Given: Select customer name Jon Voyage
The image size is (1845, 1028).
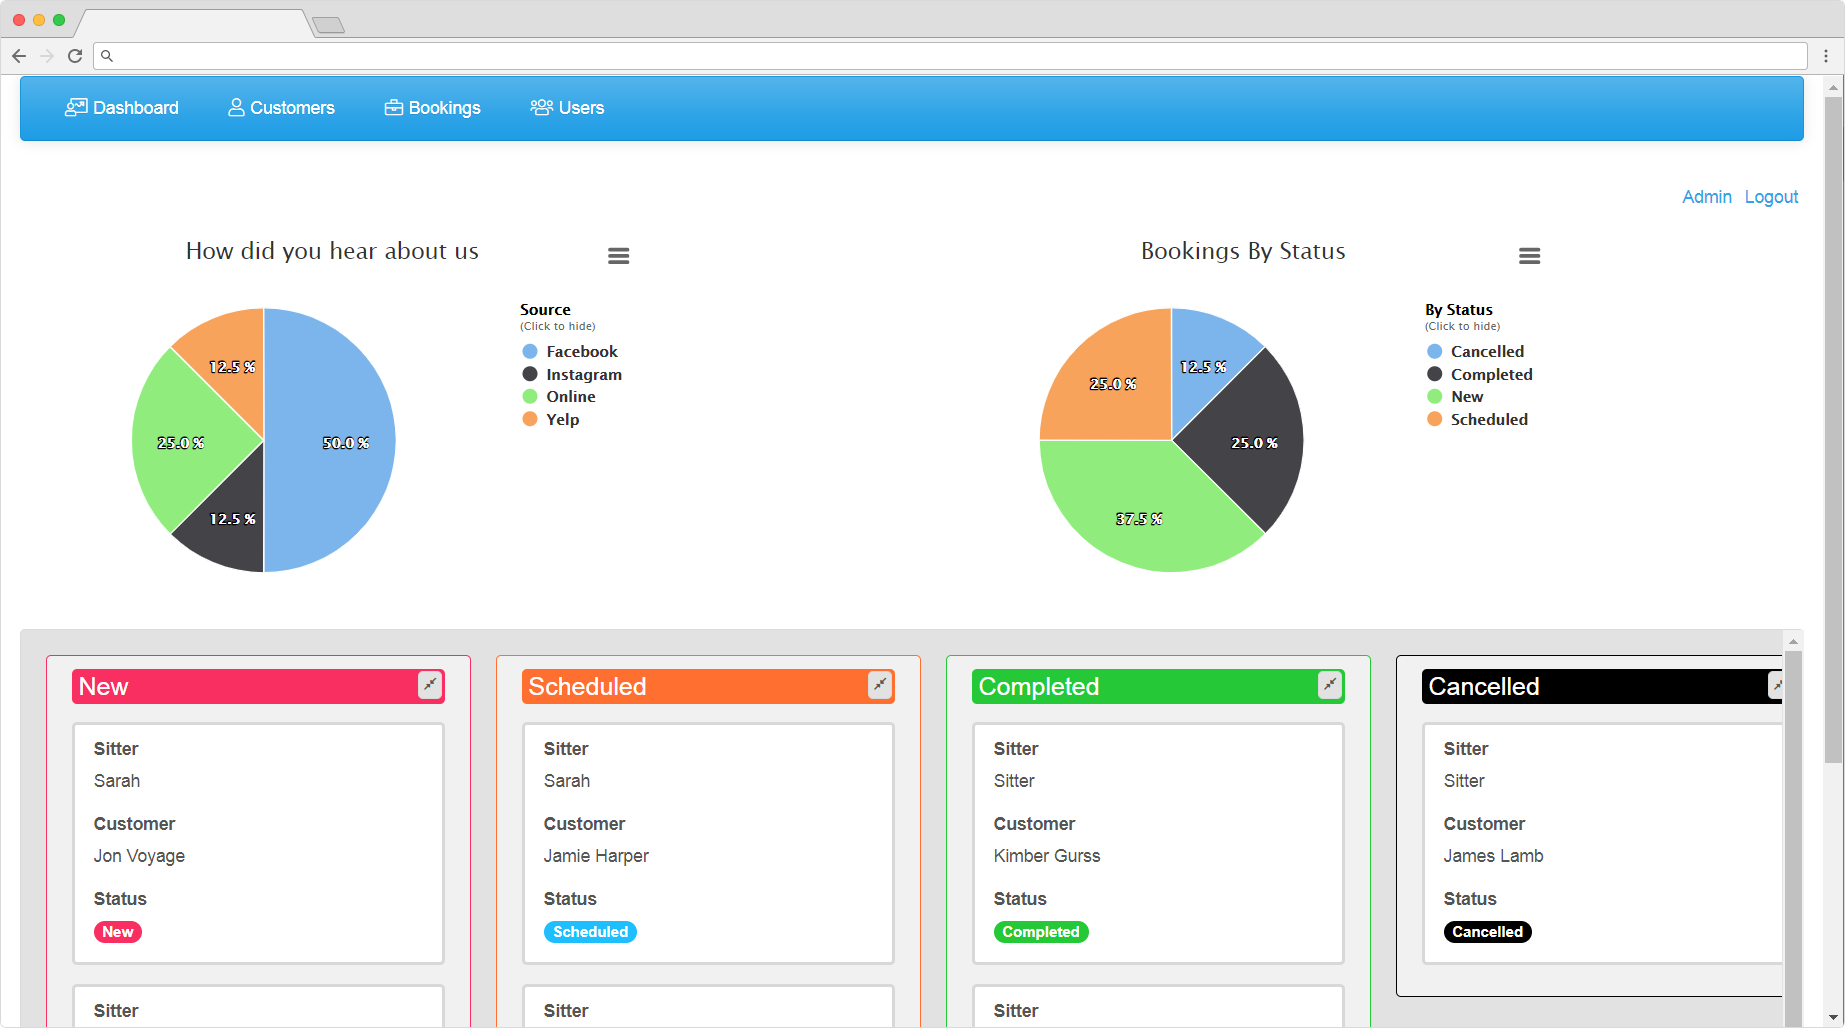Looking at the screenshot, I should pyautogui.click(x=139, y=856).
